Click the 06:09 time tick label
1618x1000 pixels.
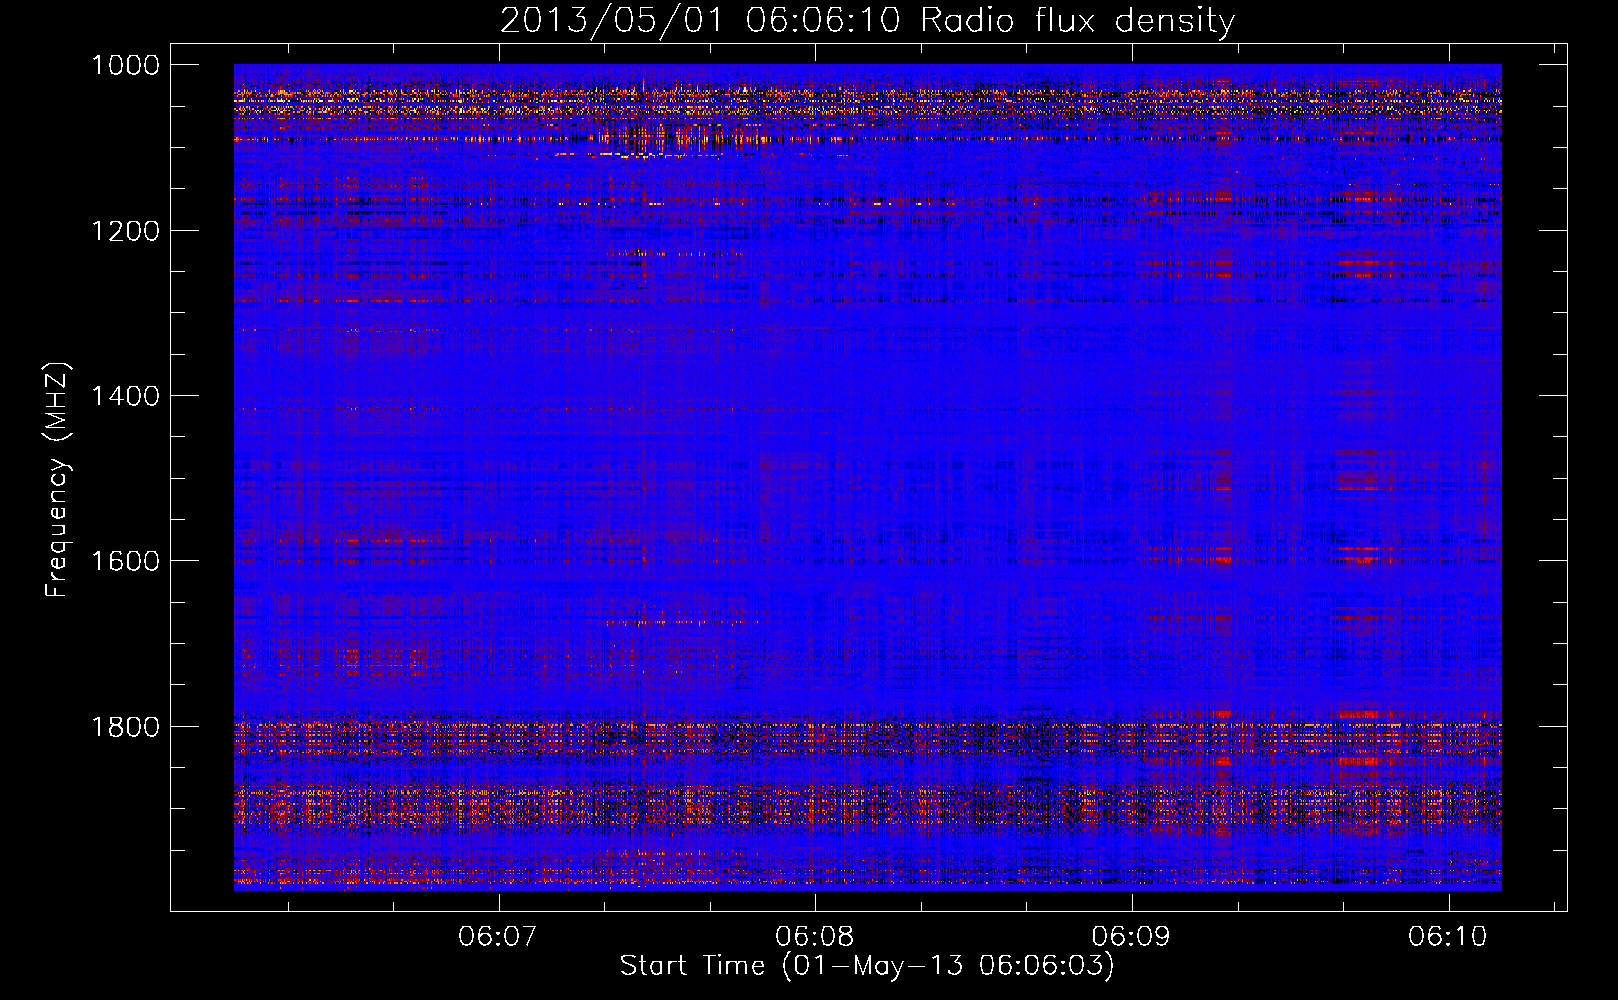point(1131,936)
